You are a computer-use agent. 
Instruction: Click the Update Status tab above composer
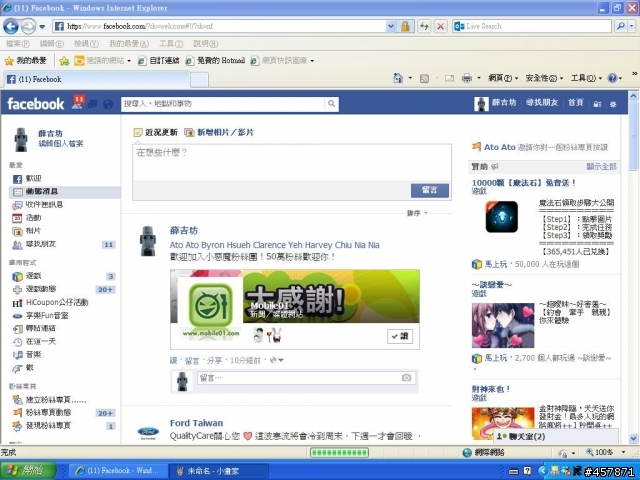coord(156,132)
